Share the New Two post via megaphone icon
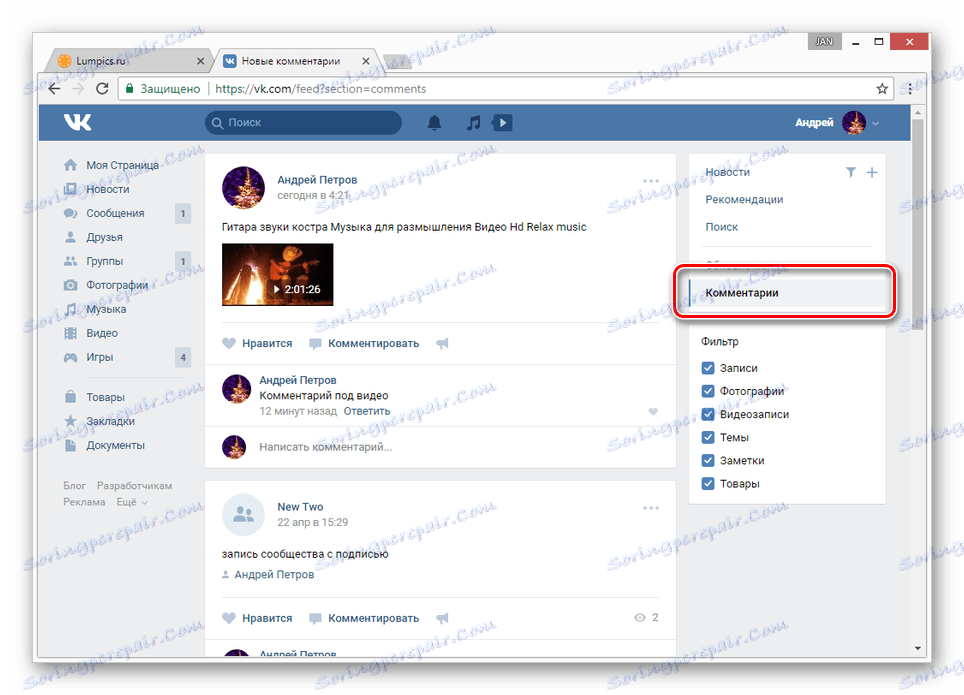The height and width of the screenshot is (695, 964). (442, 618)
